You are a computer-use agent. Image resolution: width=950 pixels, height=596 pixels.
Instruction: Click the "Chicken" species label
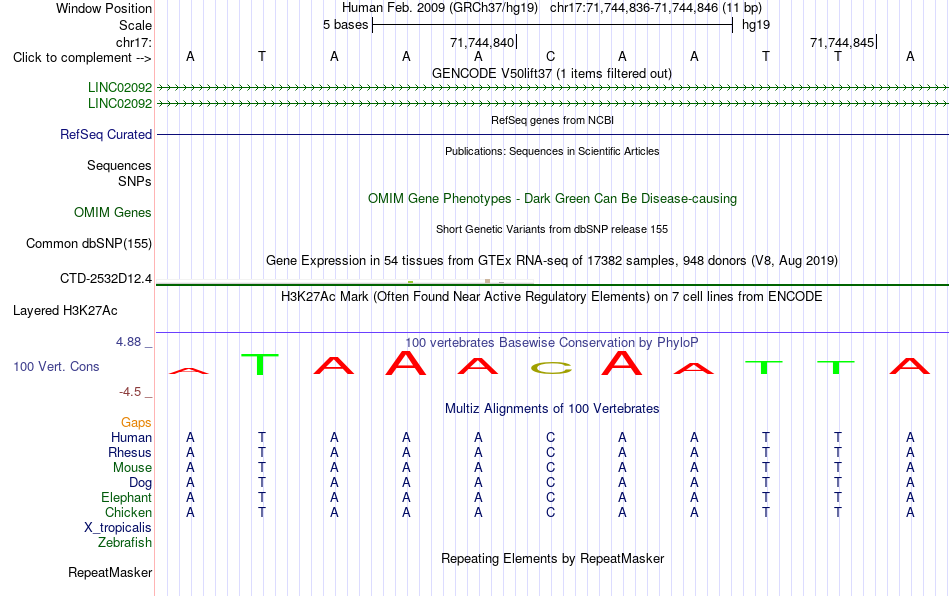click(128, 512)
